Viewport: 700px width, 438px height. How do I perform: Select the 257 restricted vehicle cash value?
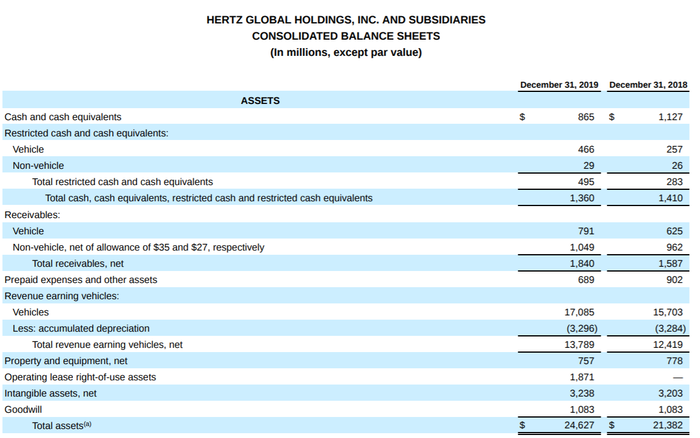click(675, 150)
